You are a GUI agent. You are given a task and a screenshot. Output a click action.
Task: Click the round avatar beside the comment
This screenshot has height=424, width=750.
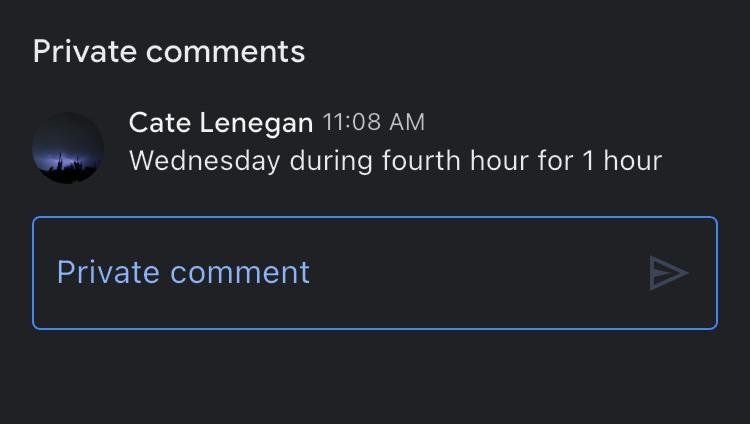click(68, 148)
